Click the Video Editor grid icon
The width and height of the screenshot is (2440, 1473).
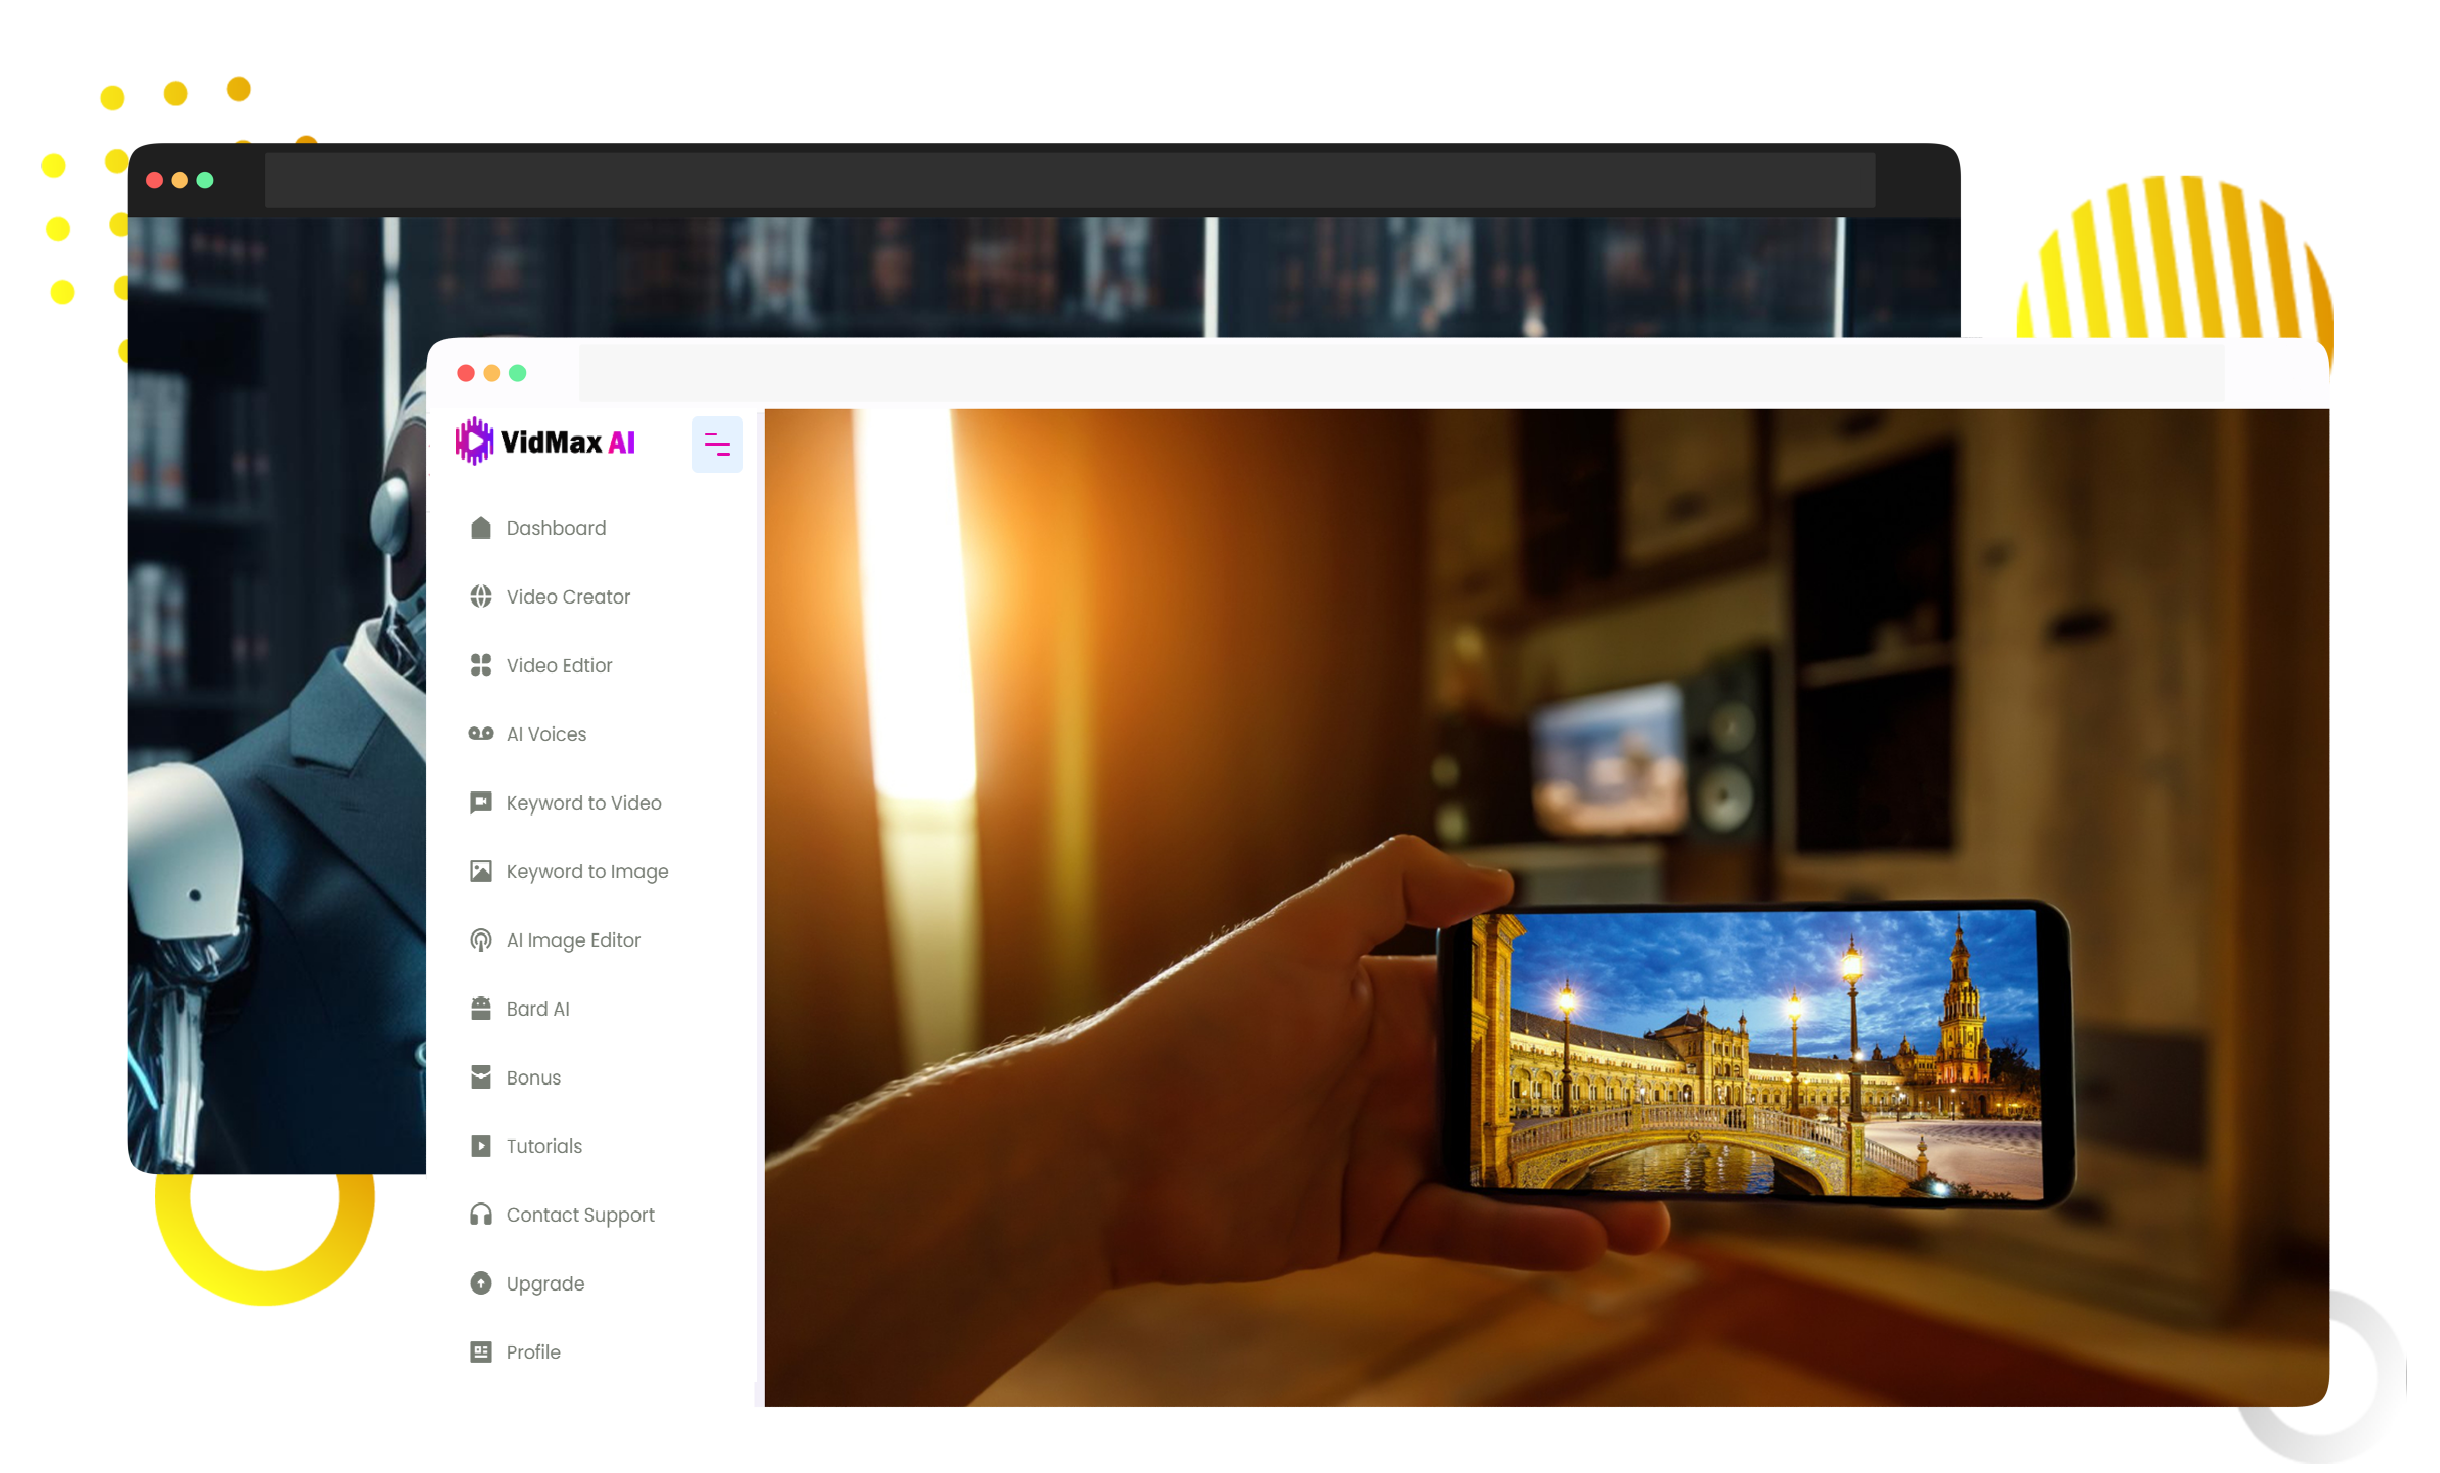(x=480, y=665)
